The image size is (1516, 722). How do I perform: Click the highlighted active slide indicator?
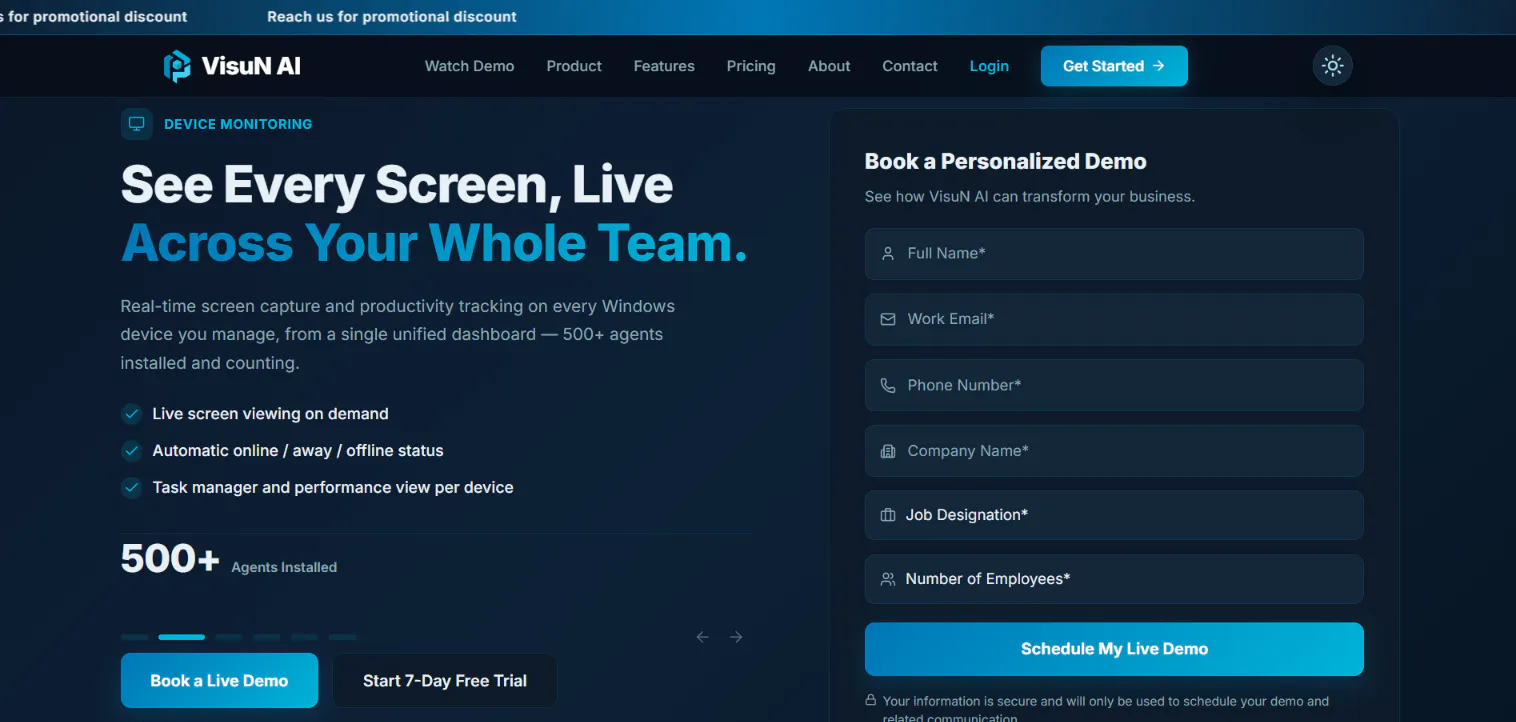click(181, 637)
